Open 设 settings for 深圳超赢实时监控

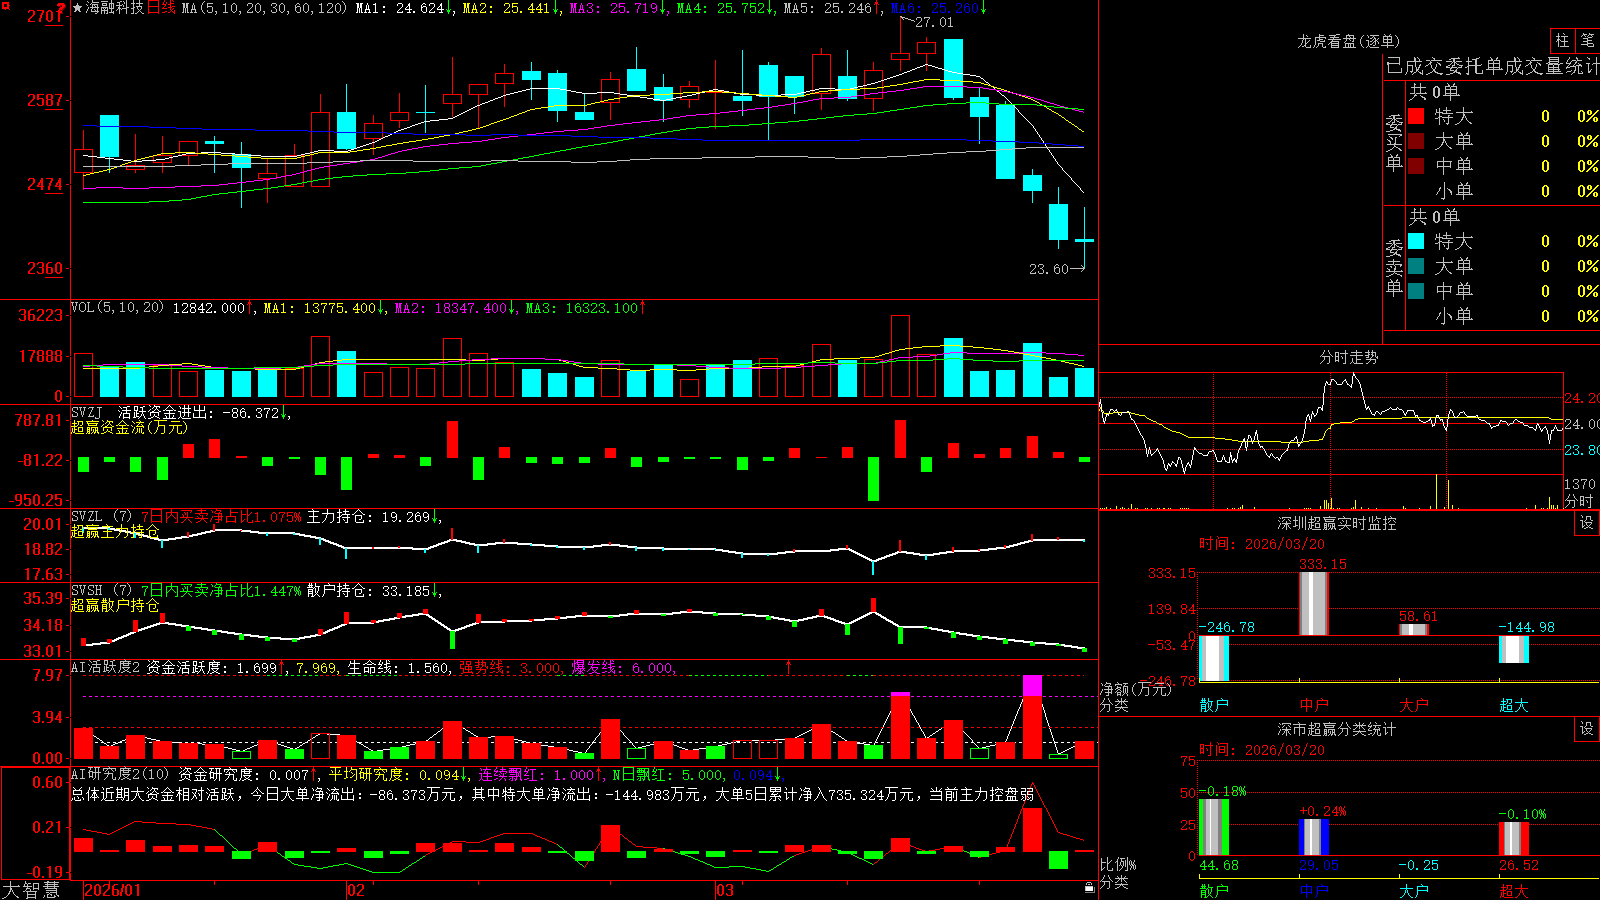pyautogui.click(x=1587, y=523)
